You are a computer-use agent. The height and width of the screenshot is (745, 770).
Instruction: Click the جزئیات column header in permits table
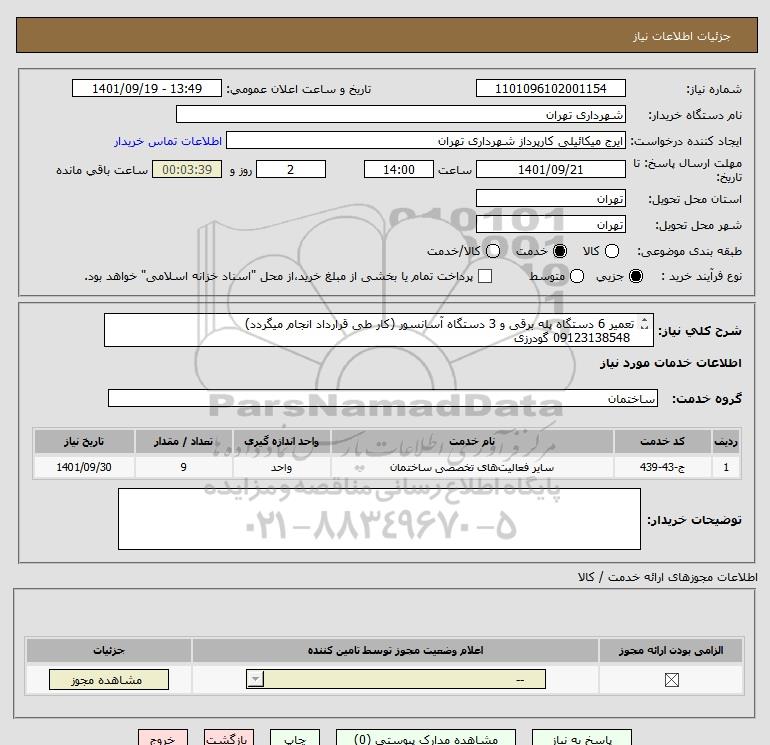[109, 650]
